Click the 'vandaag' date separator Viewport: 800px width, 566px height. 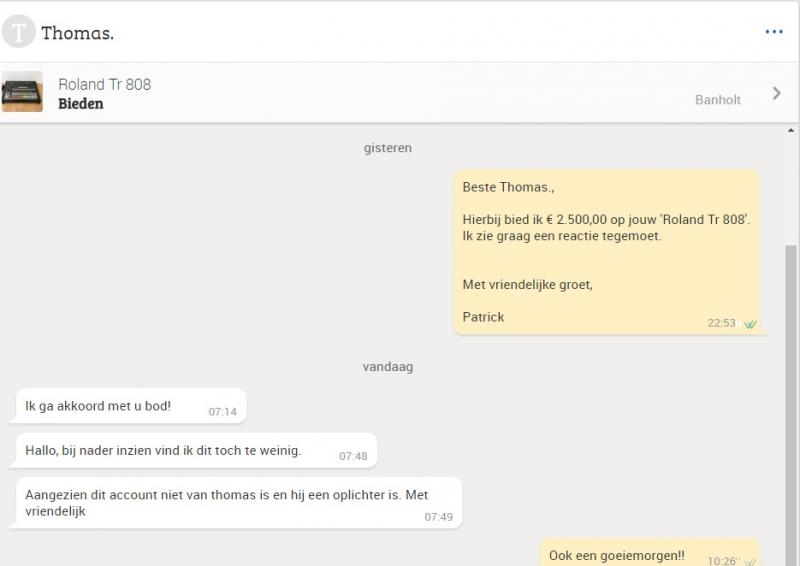pos(388,367)
